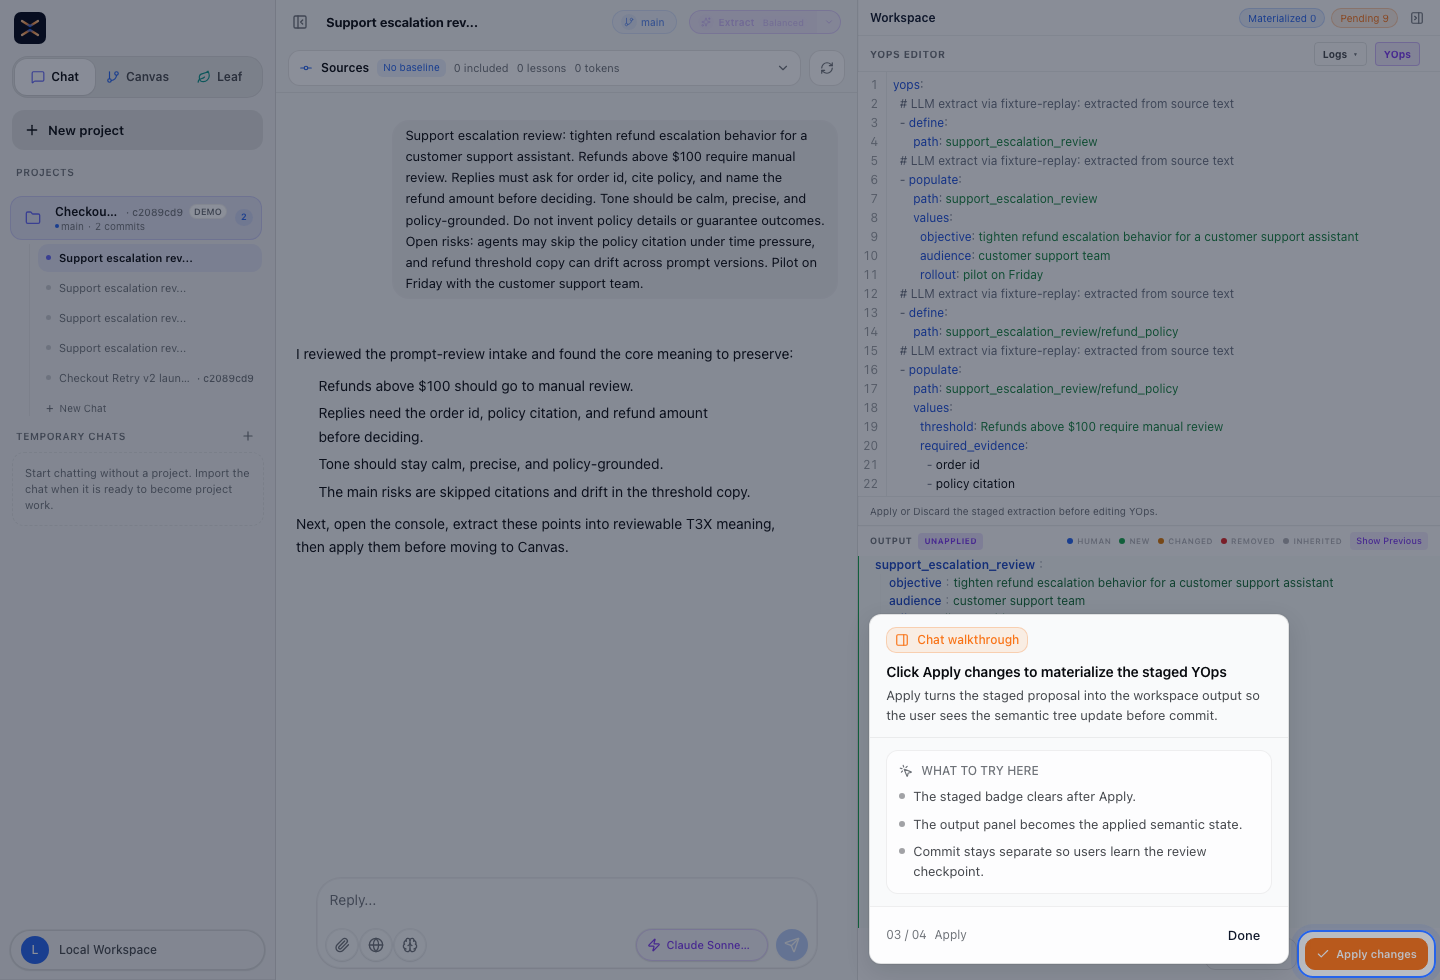Open the Claude Sonnet model selector

pyautogui.click(x=701, y=945)
